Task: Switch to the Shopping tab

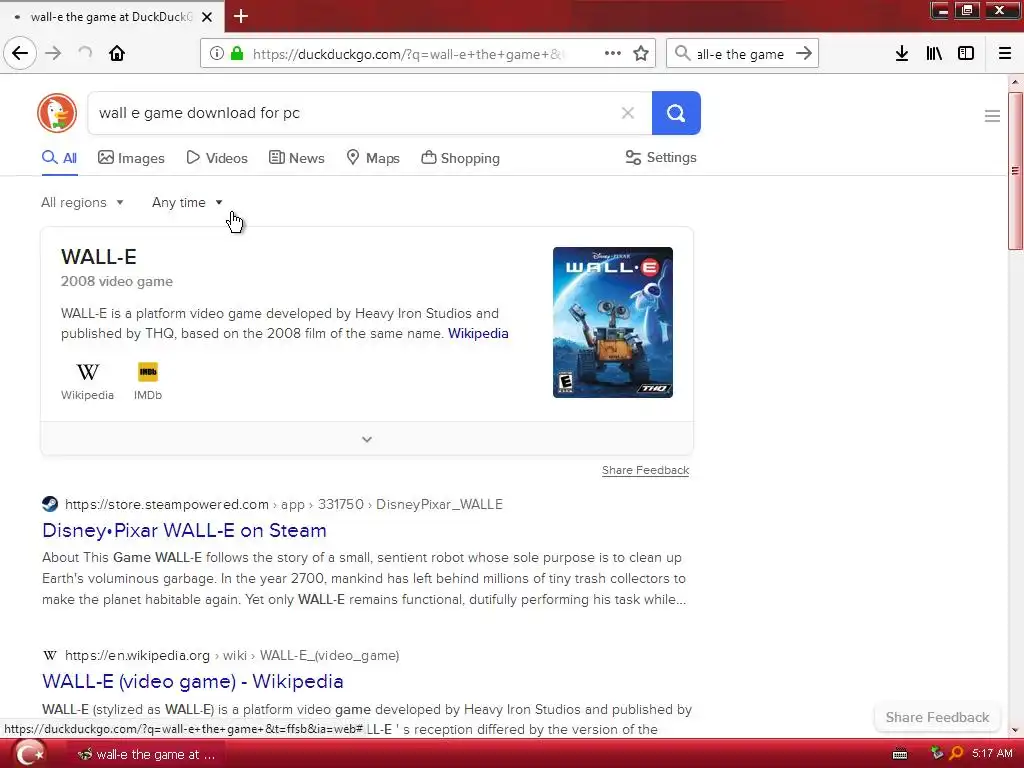Action: click(460, 158)
